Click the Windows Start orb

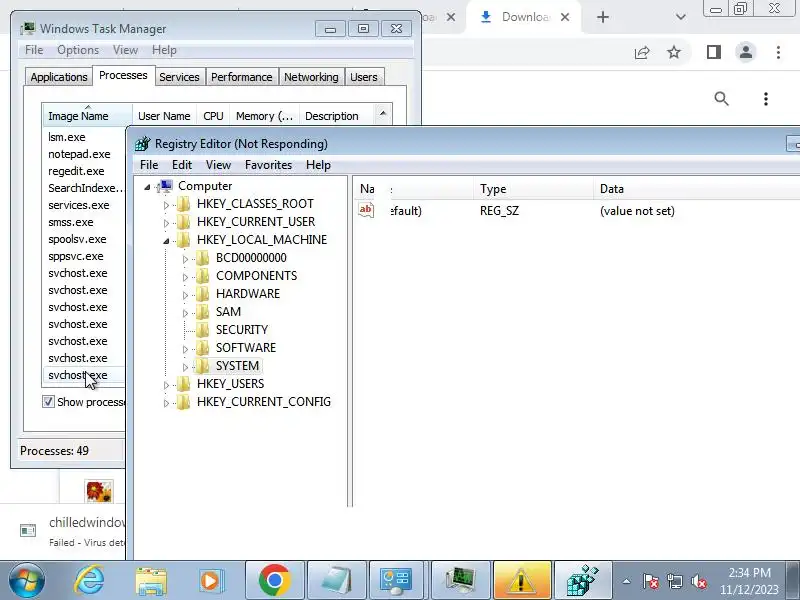(27, 581)
